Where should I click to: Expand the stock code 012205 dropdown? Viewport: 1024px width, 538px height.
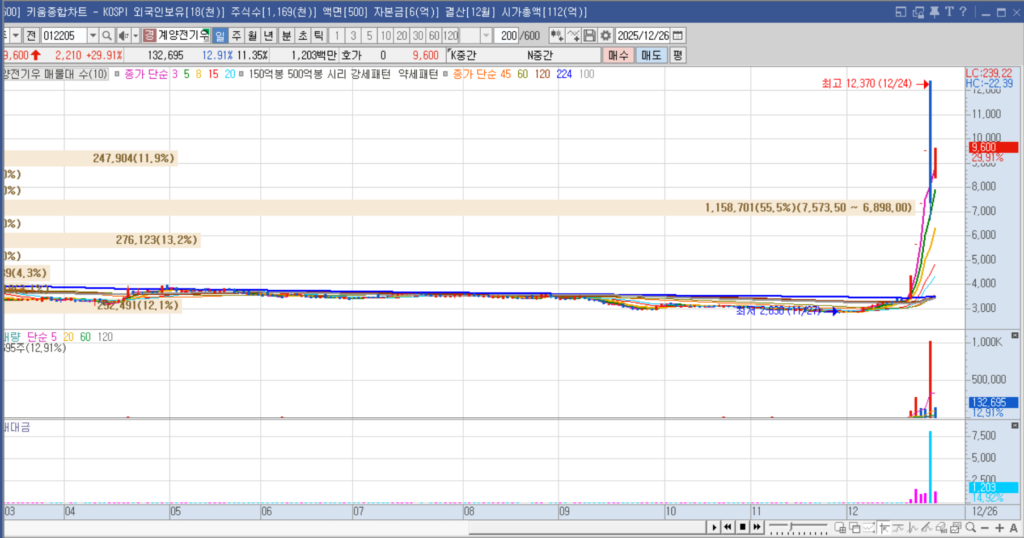coord(91,35)
